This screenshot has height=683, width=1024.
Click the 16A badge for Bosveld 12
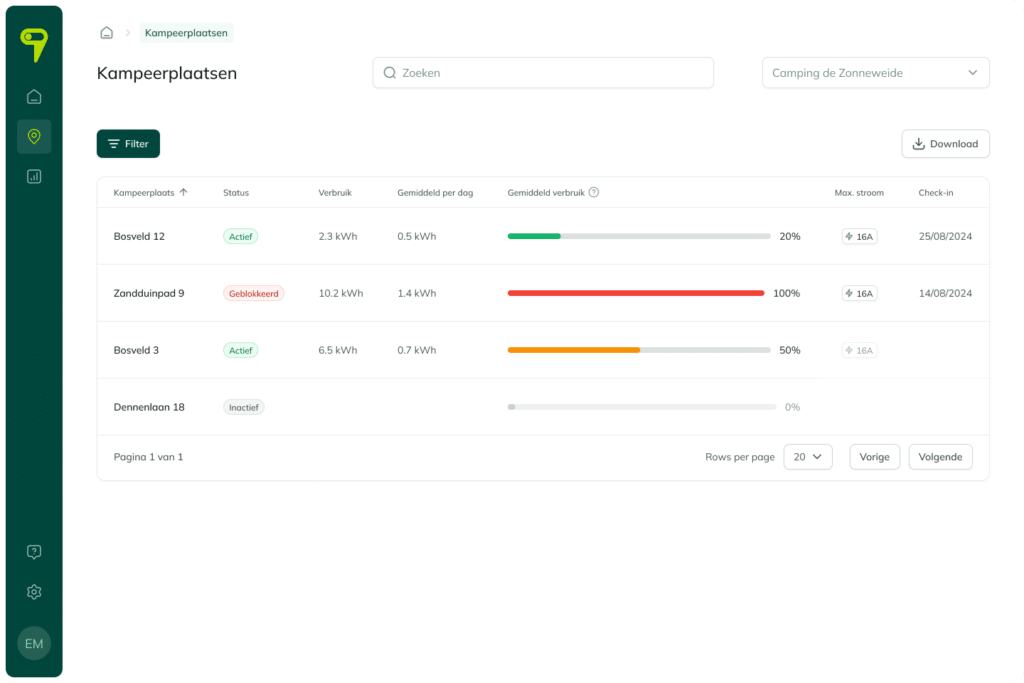[x=859, y=237]
